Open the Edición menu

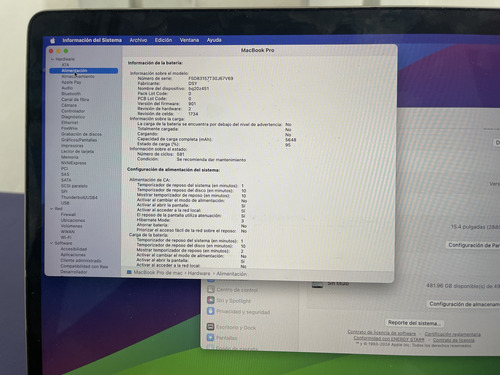pyautogui.click(x=163, y=40)
